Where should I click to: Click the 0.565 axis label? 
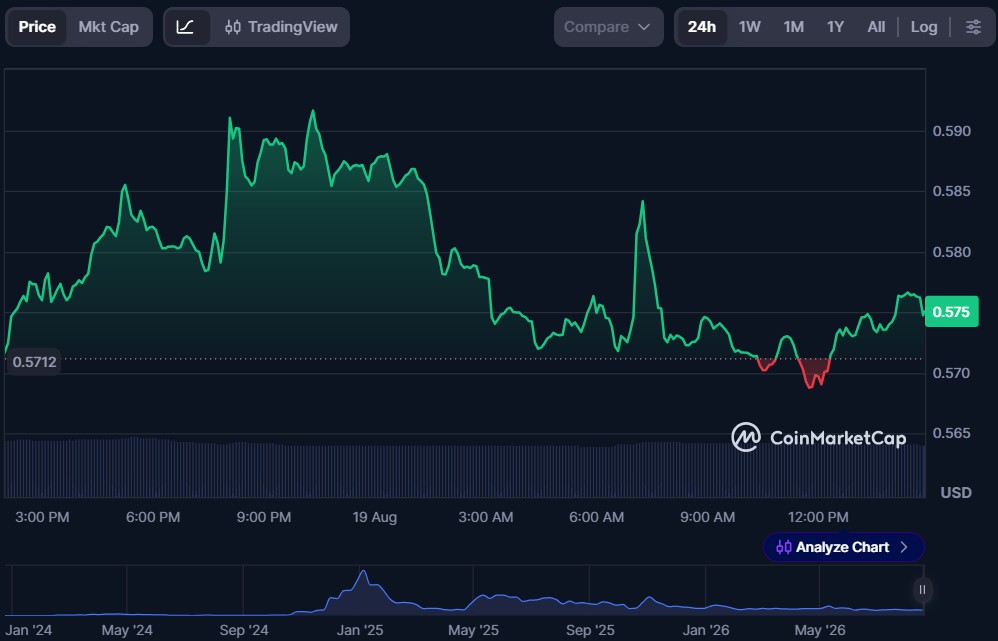point(952,433)
